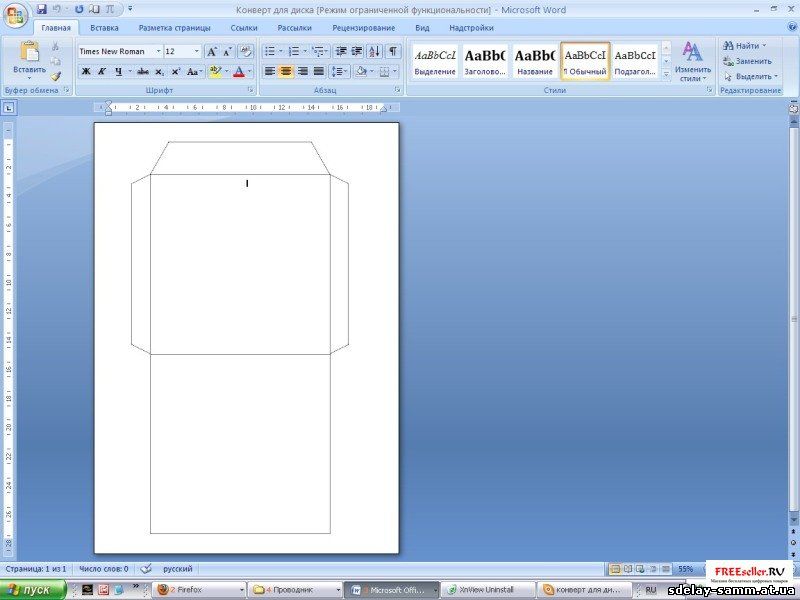The width and height of the screenshot is (800, 600).
Task: Switch to Print Layout view in status bar
Action: click(615, 569)
